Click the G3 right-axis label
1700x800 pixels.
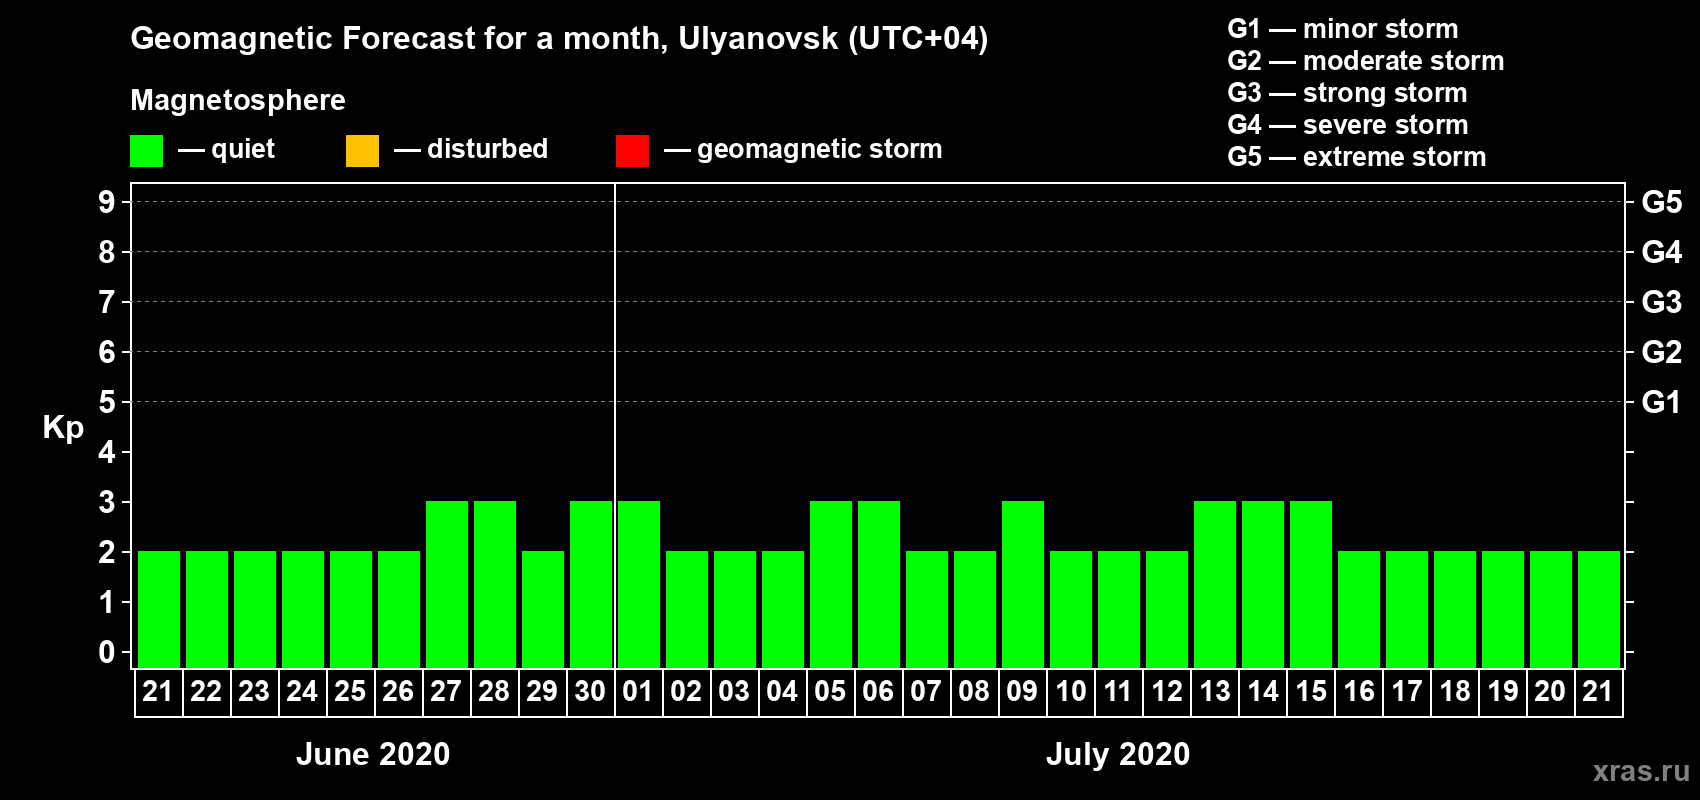(1662, 302)
